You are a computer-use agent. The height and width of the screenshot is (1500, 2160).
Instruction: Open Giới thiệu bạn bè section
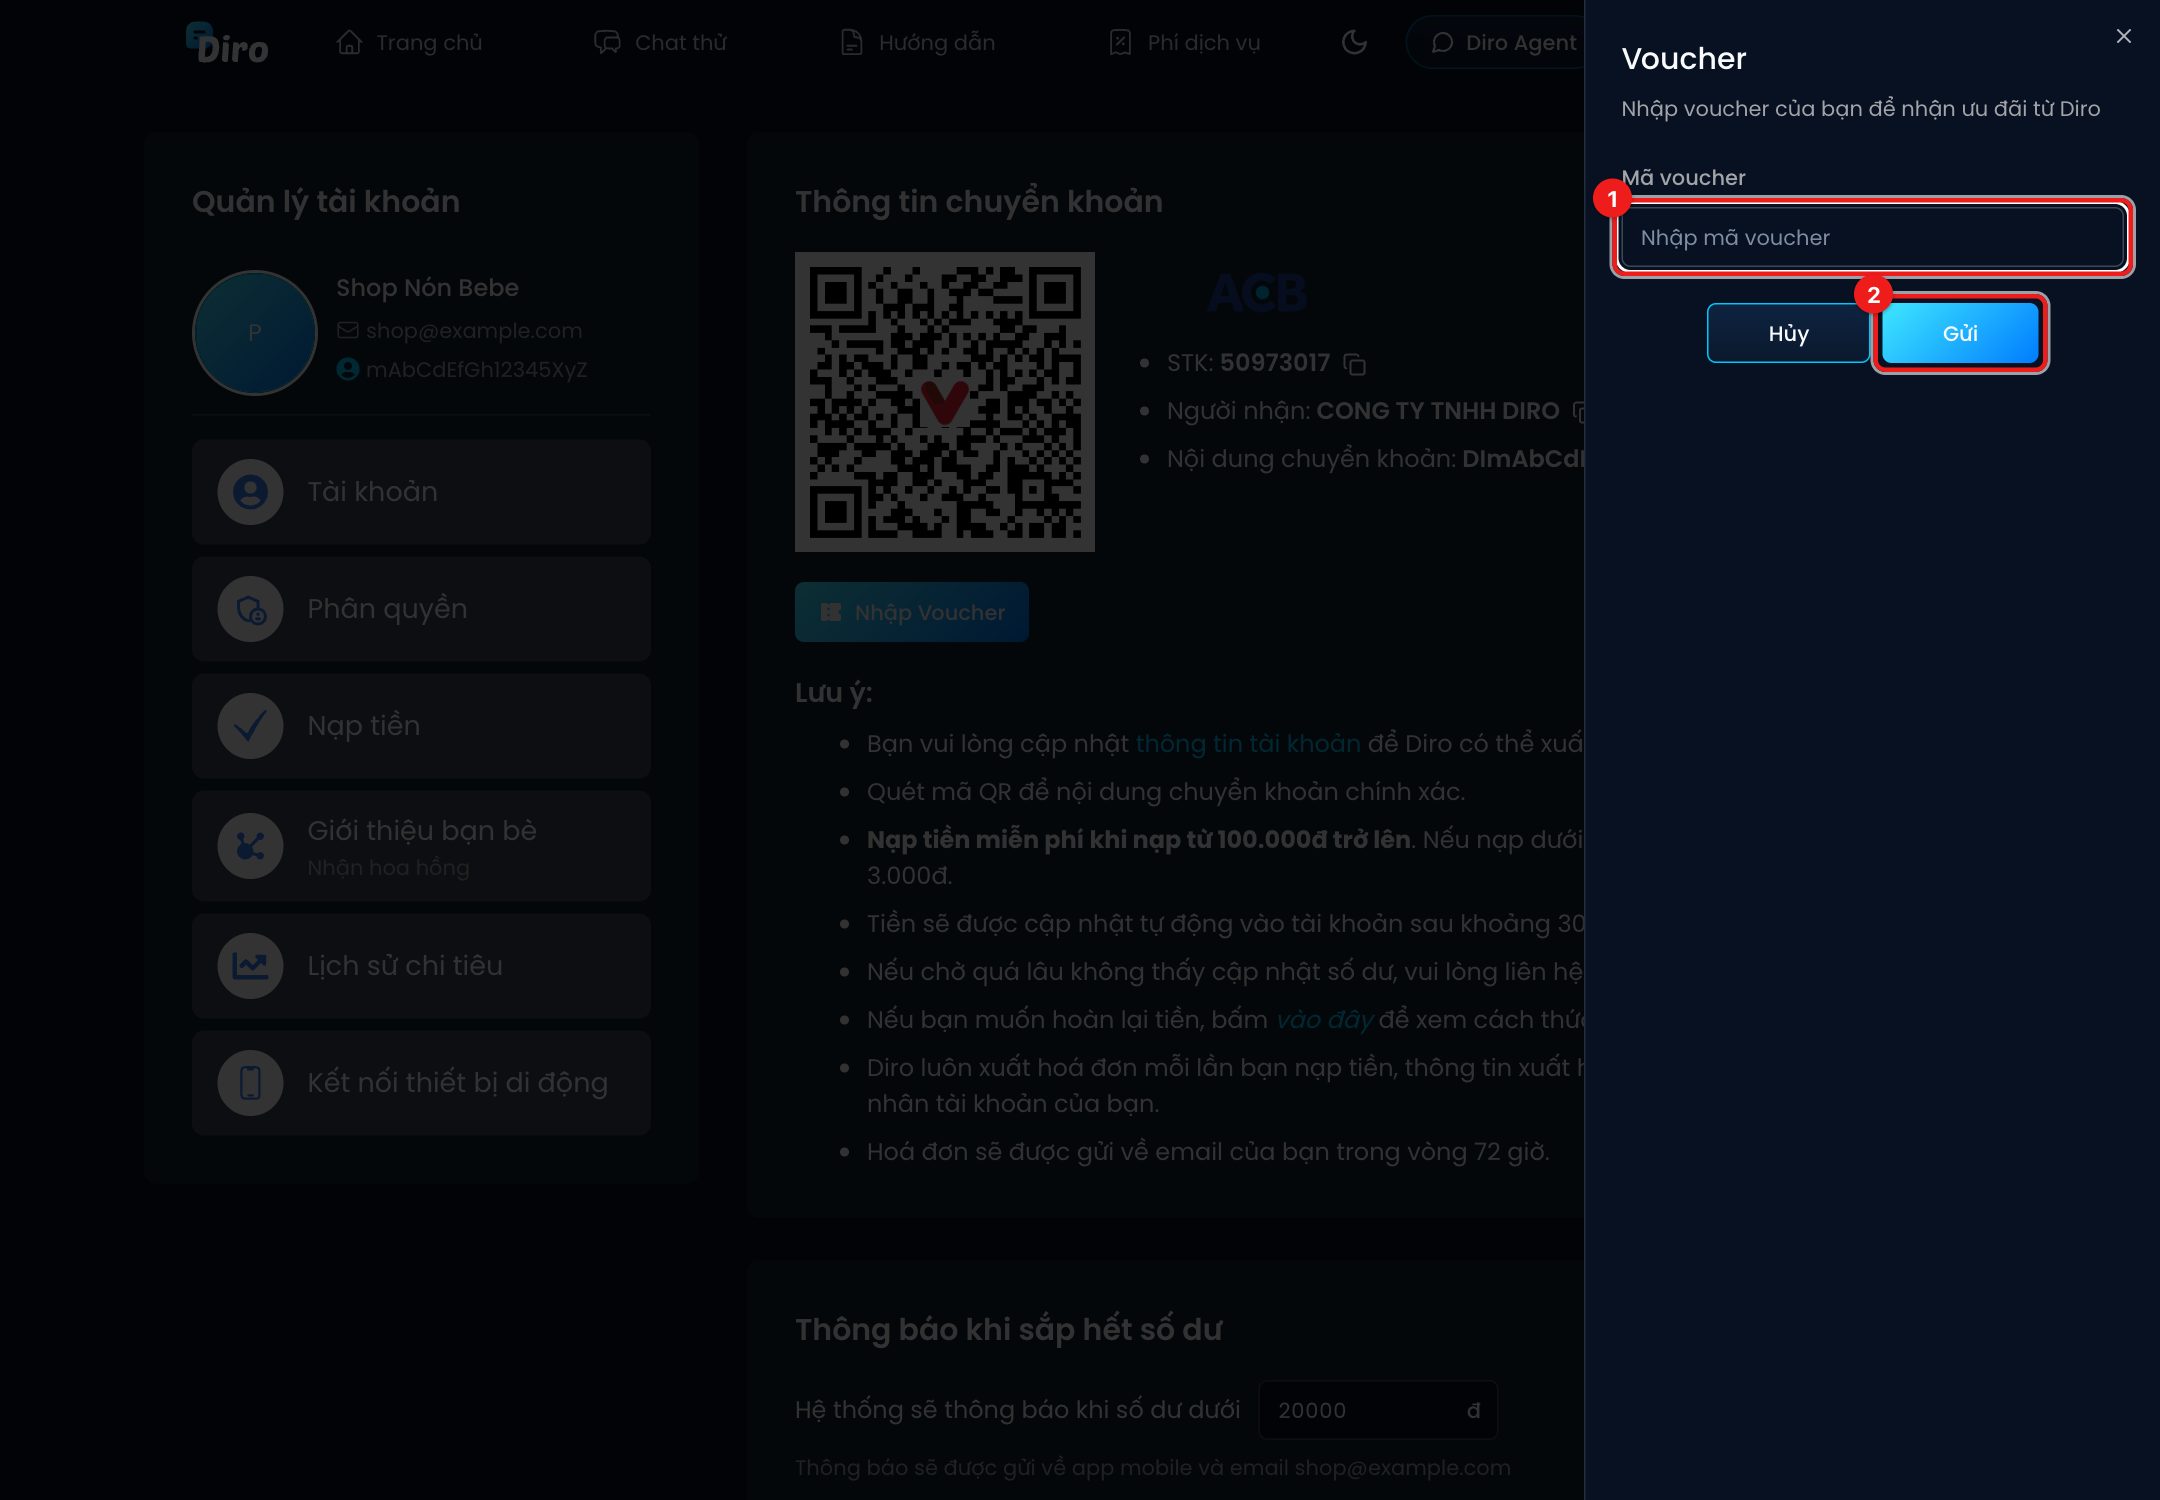click(421, 846)
